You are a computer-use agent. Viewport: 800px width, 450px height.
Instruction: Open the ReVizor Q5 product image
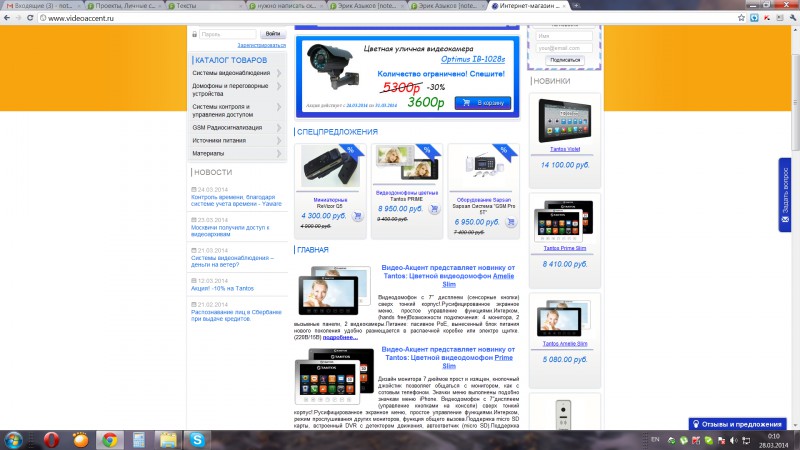(330, 167)
